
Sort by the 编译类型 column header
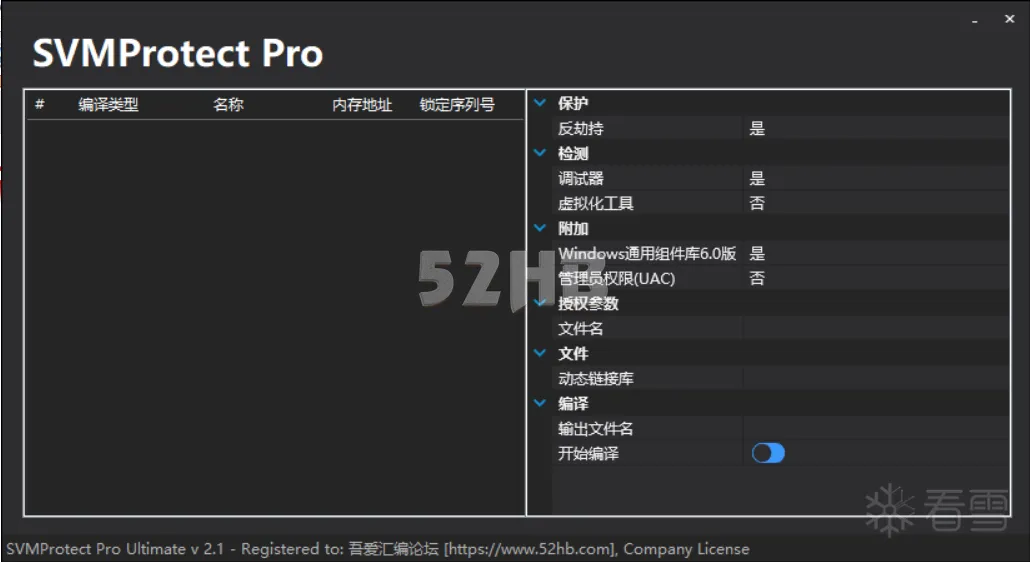click(108, 104)
